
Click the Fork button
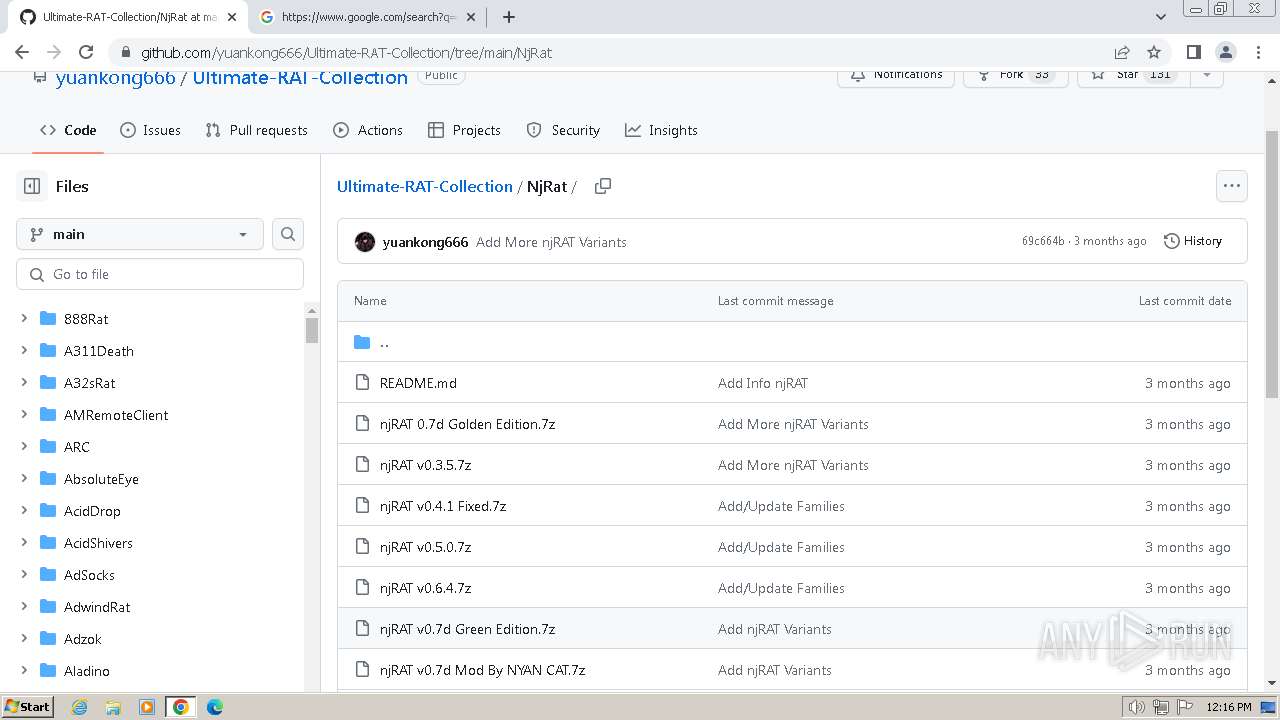tap(1015, 75)
